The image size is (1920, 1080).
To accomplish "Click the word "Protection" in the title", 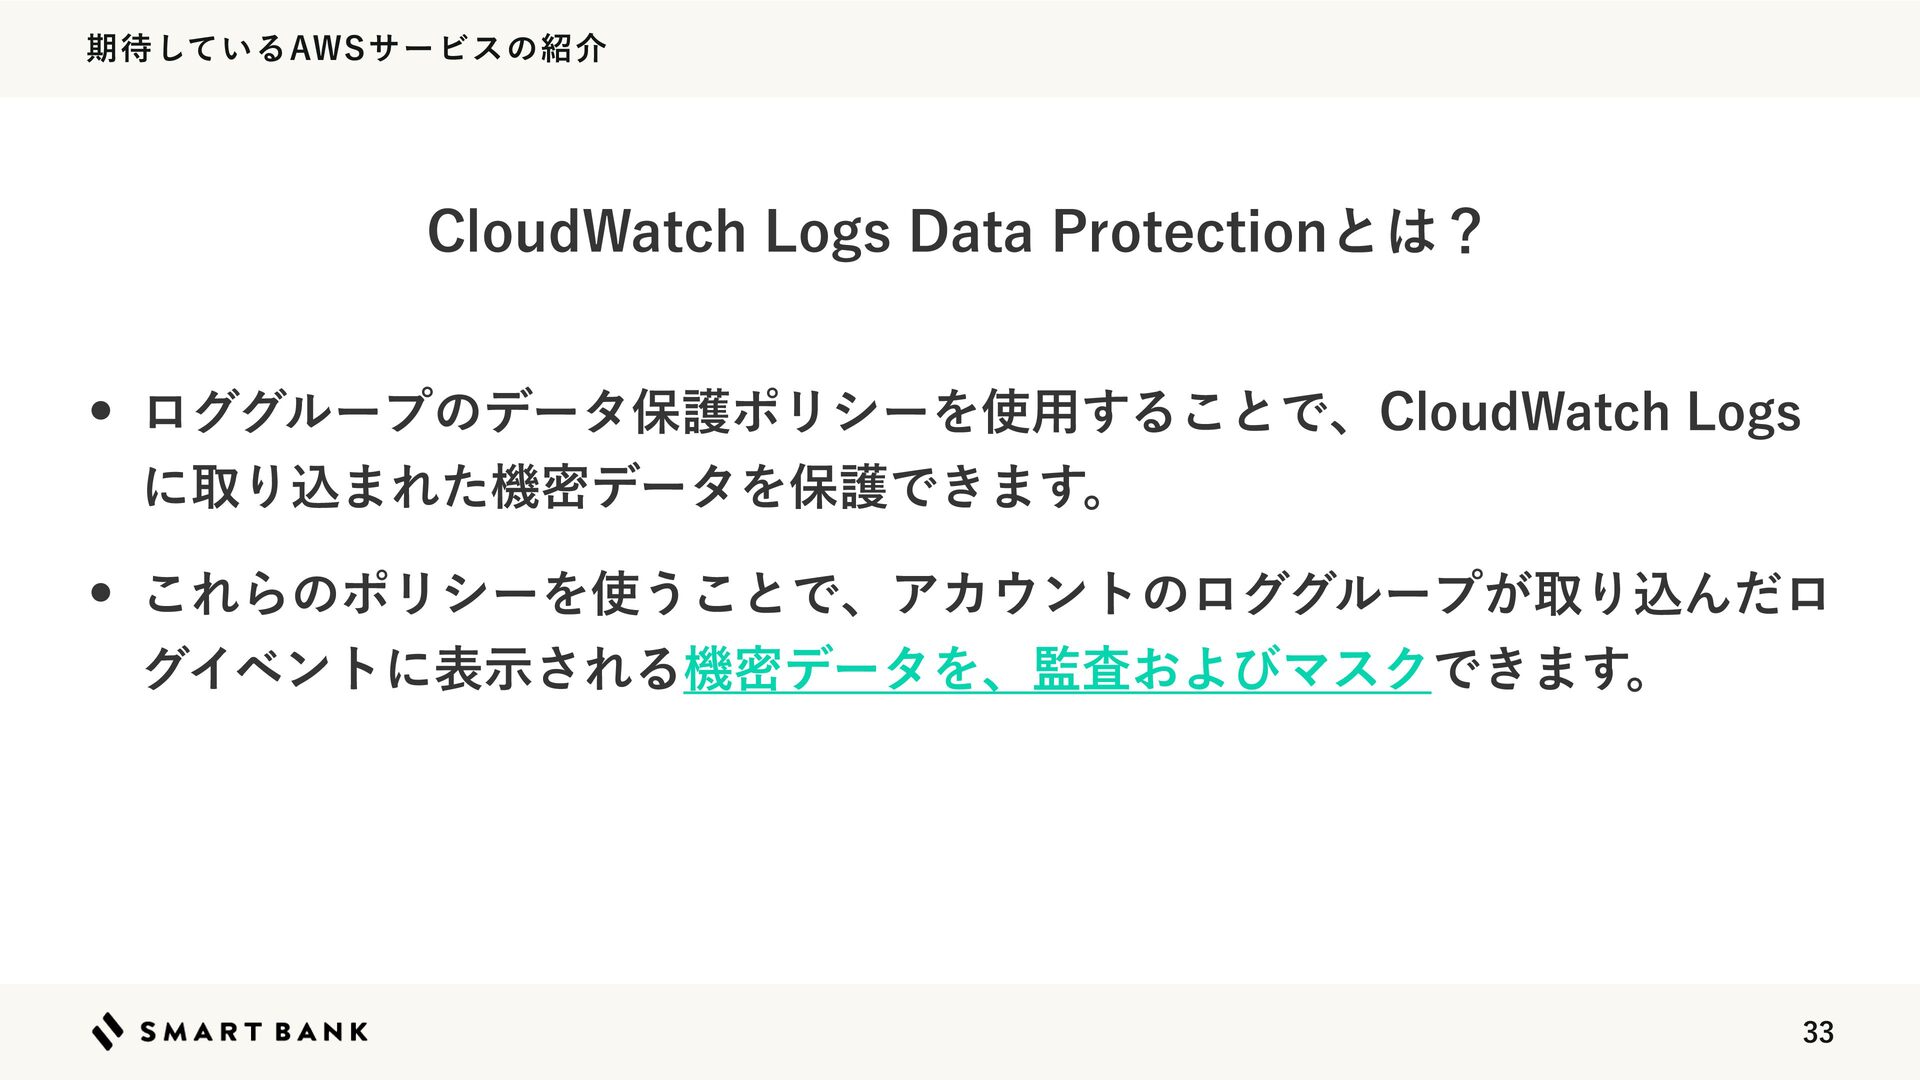I will [x=1189, y=231].
